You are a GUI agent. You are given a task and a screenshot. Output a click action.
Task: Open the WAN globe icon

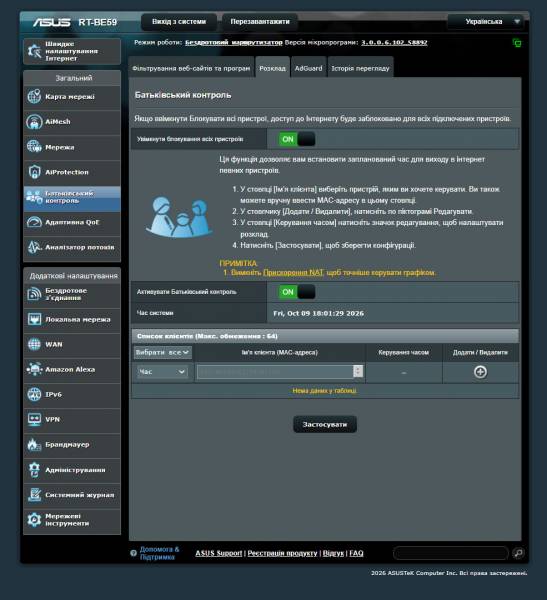point(34,344)
